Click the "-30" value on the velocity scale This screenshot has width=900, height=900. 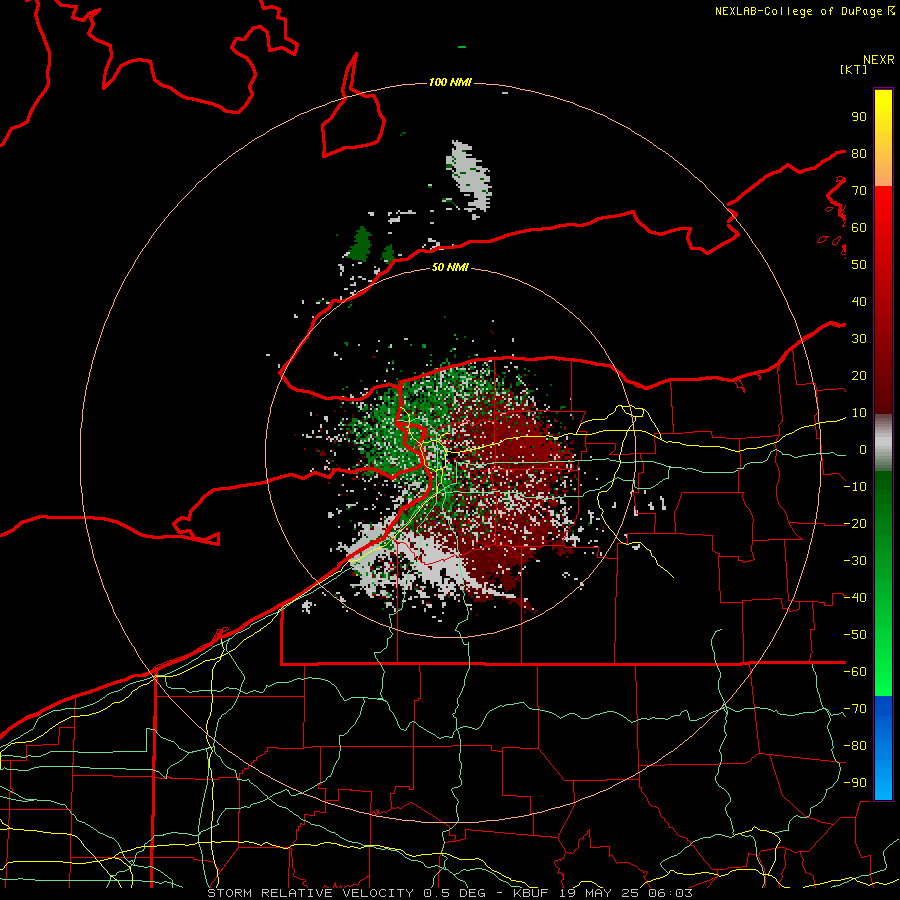tap(855, 561)
